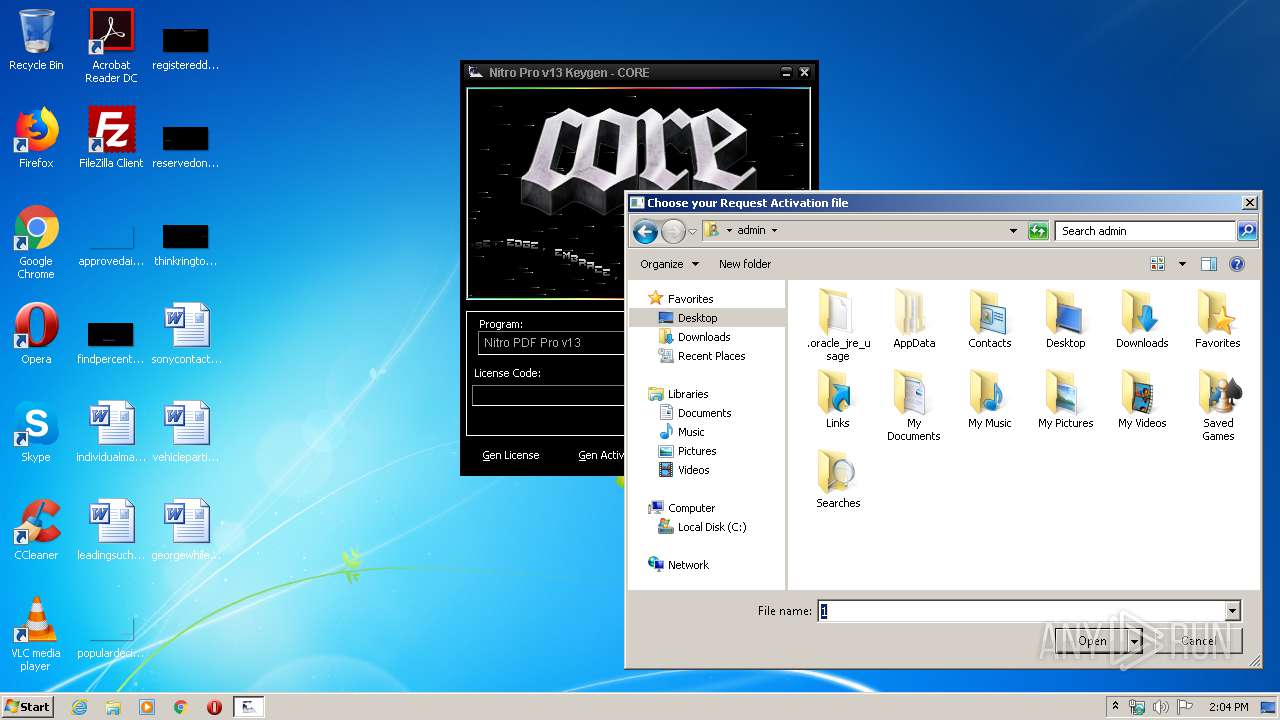Select Local Disk (C:)

(702, 527)
